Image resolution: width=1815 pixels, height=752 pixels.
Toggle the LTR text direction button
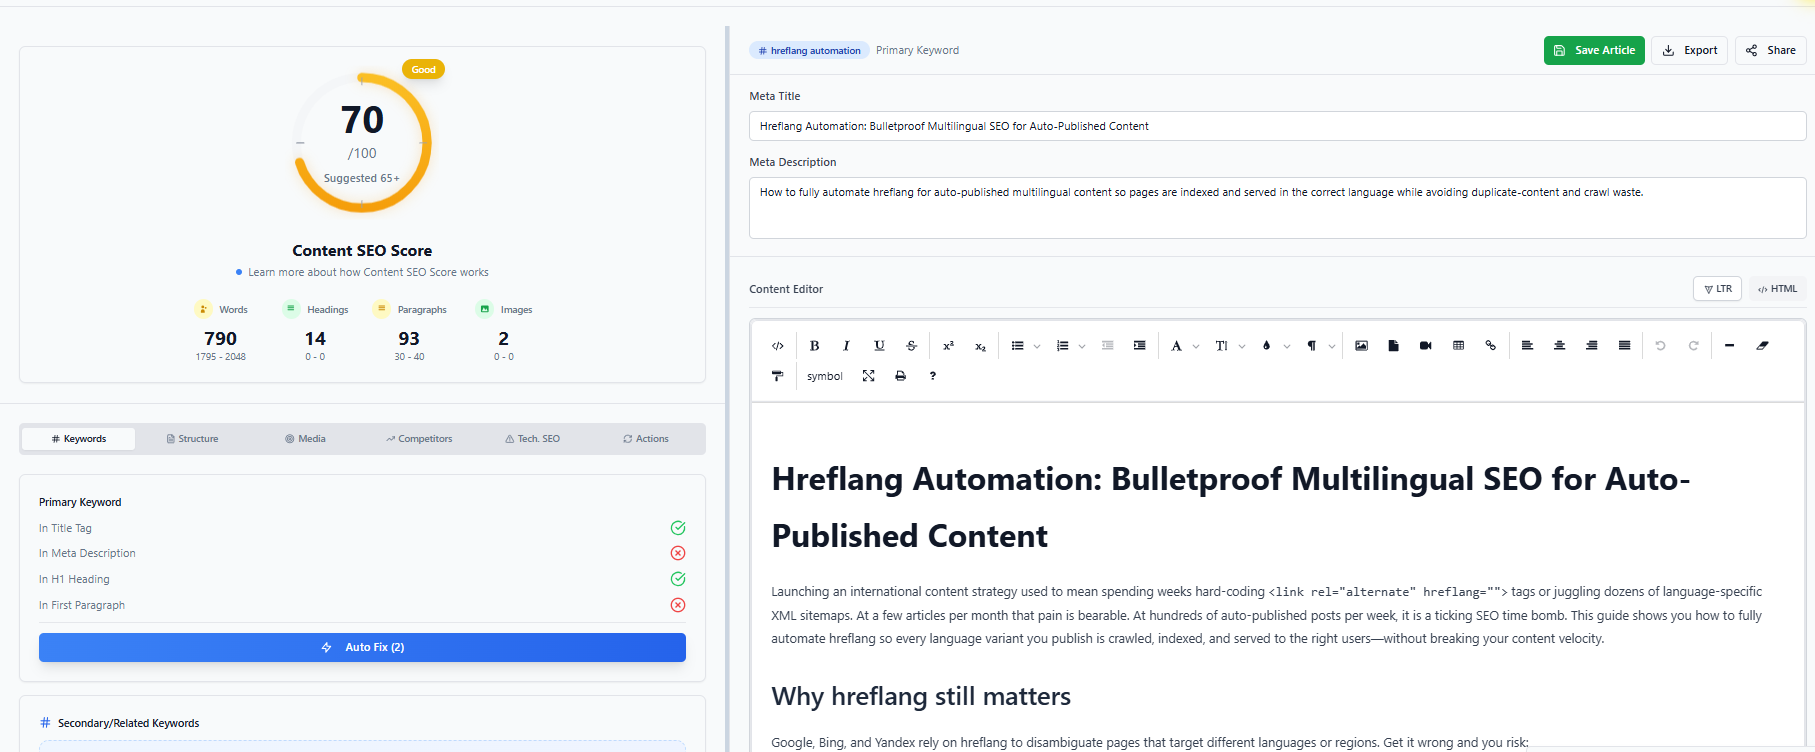click(1717, 289)
